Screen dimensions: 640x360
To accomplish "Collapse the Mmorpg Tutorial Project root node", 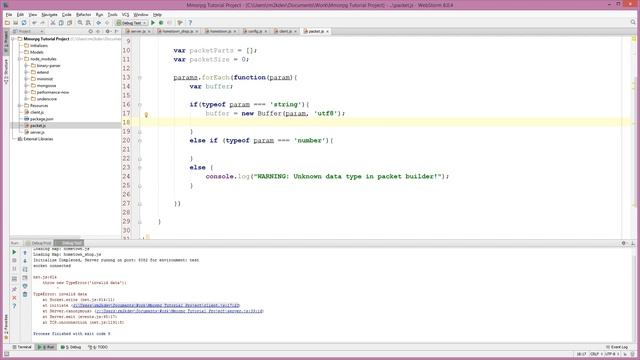I will 13,39.
